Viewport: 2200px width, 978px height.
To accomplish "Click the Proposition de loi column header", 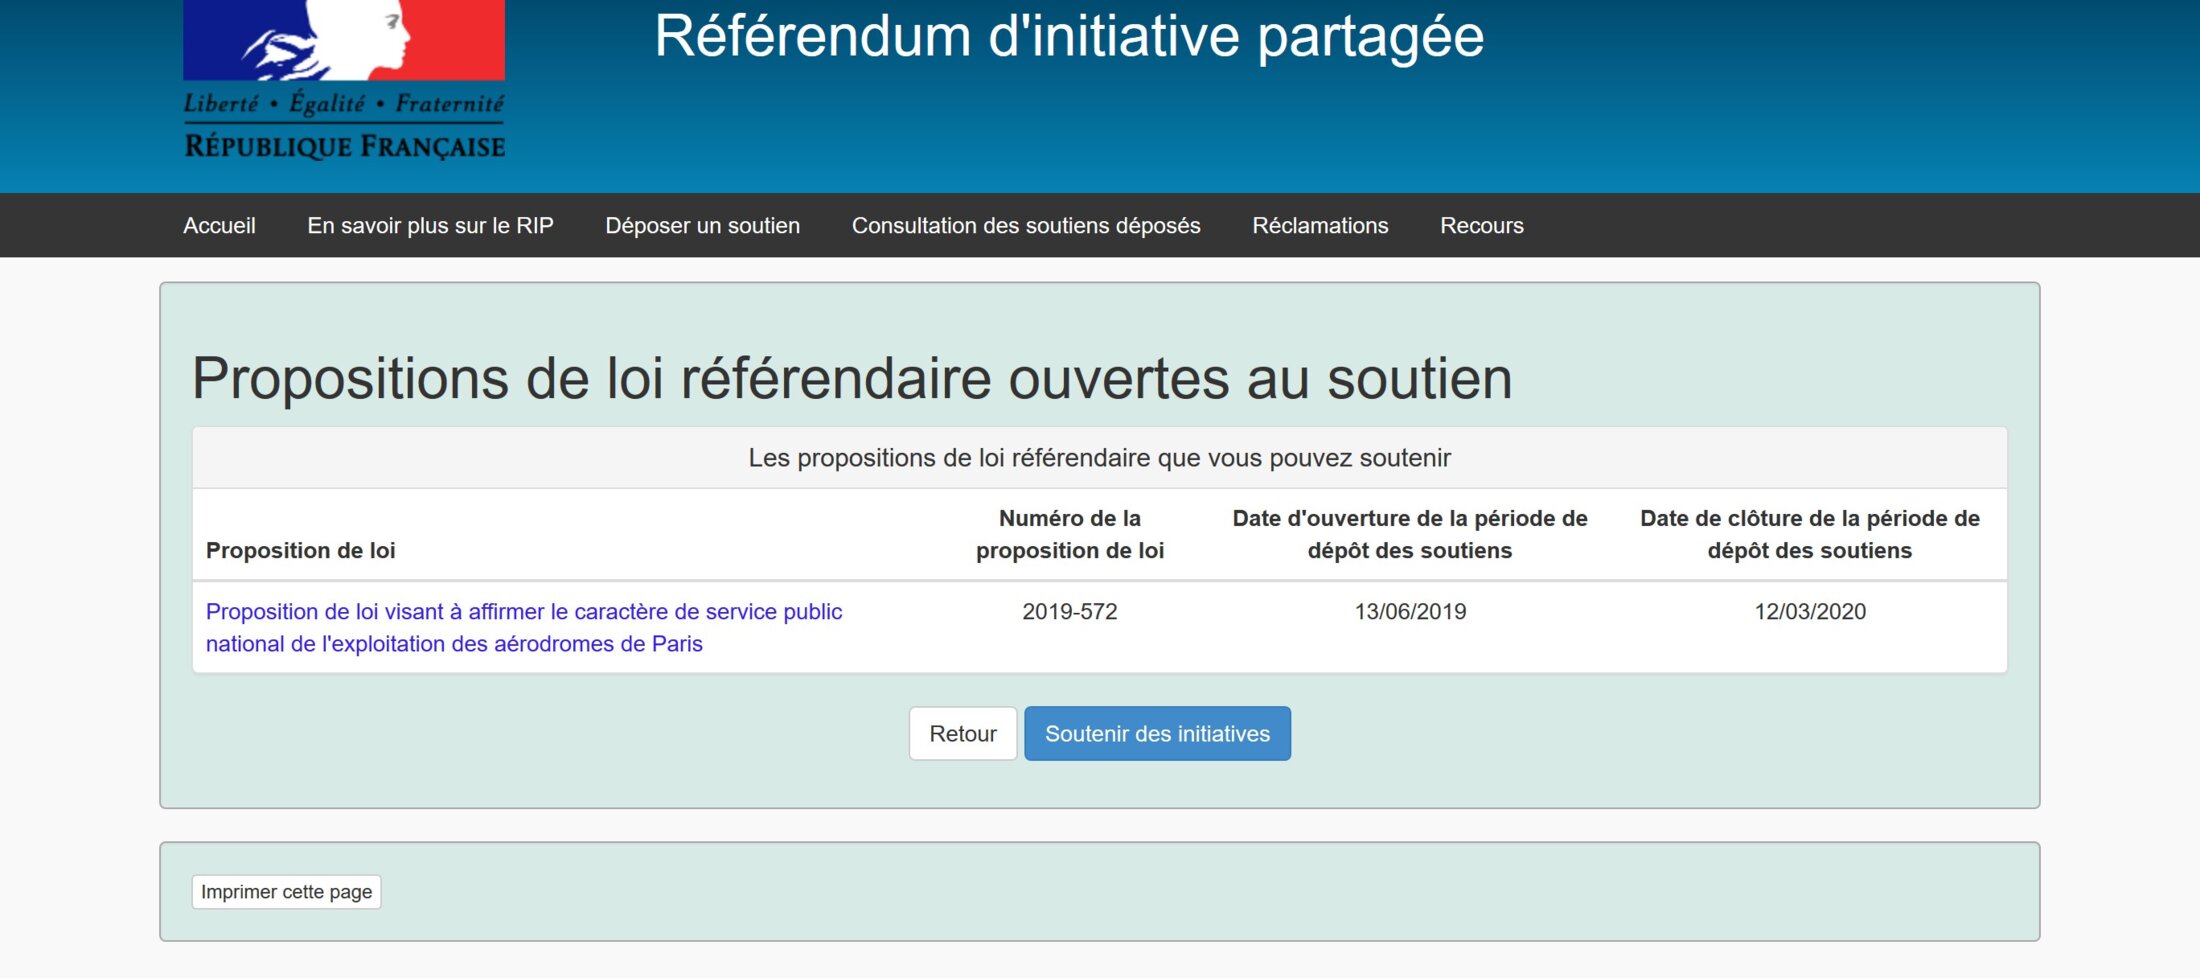I will tap(300, 550).
